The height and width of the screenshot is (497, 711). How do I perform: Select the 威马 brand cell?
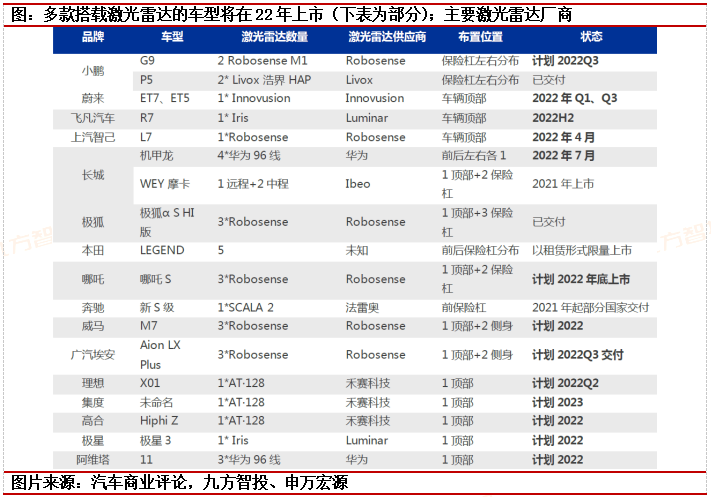click(93, 326)
